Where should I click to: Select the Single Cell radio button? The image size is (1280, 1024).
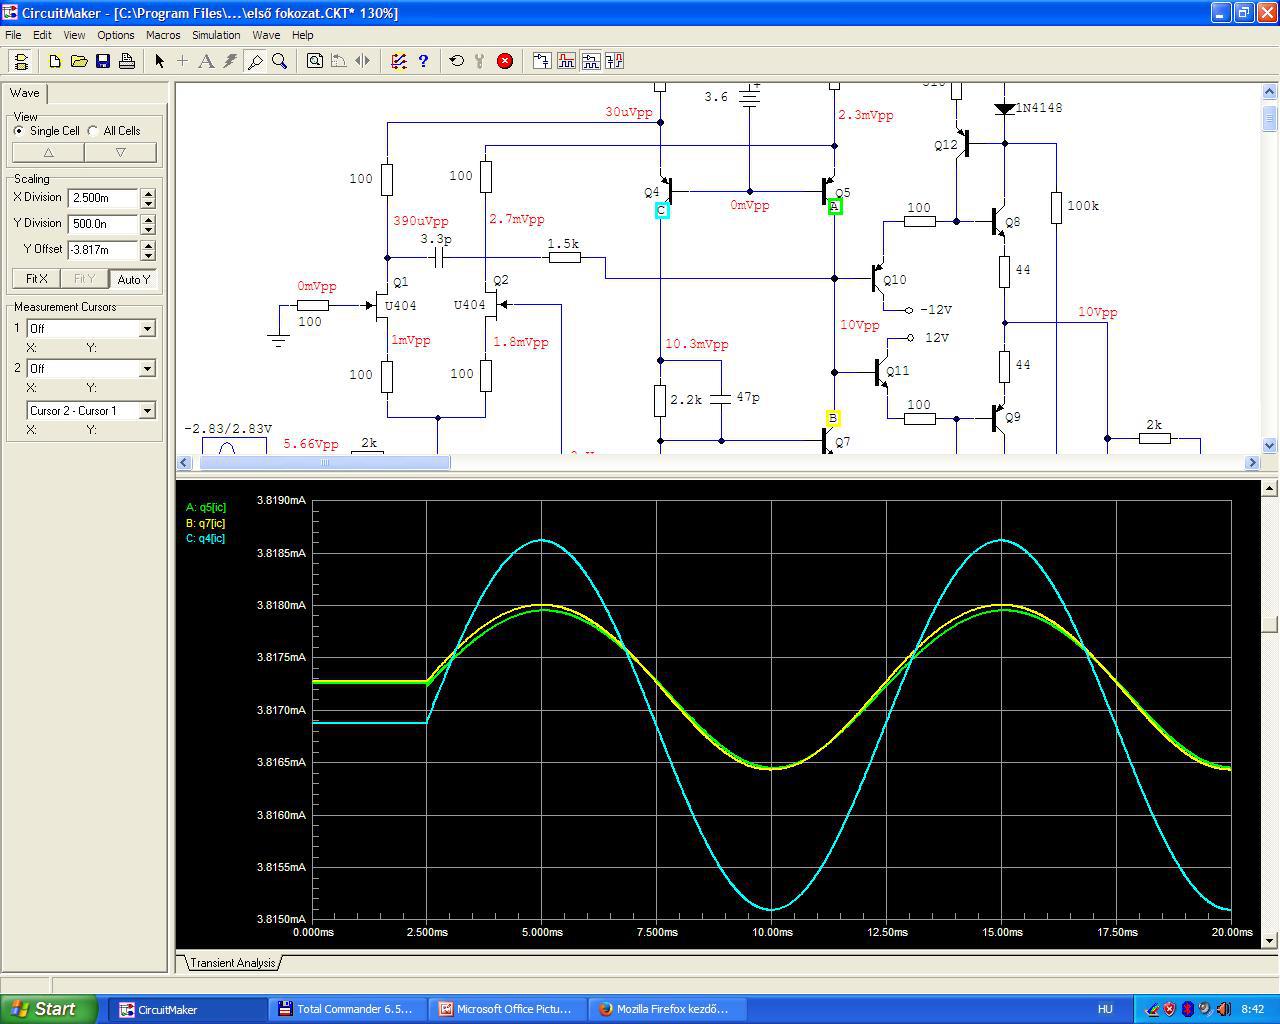[x=19, y=131]
